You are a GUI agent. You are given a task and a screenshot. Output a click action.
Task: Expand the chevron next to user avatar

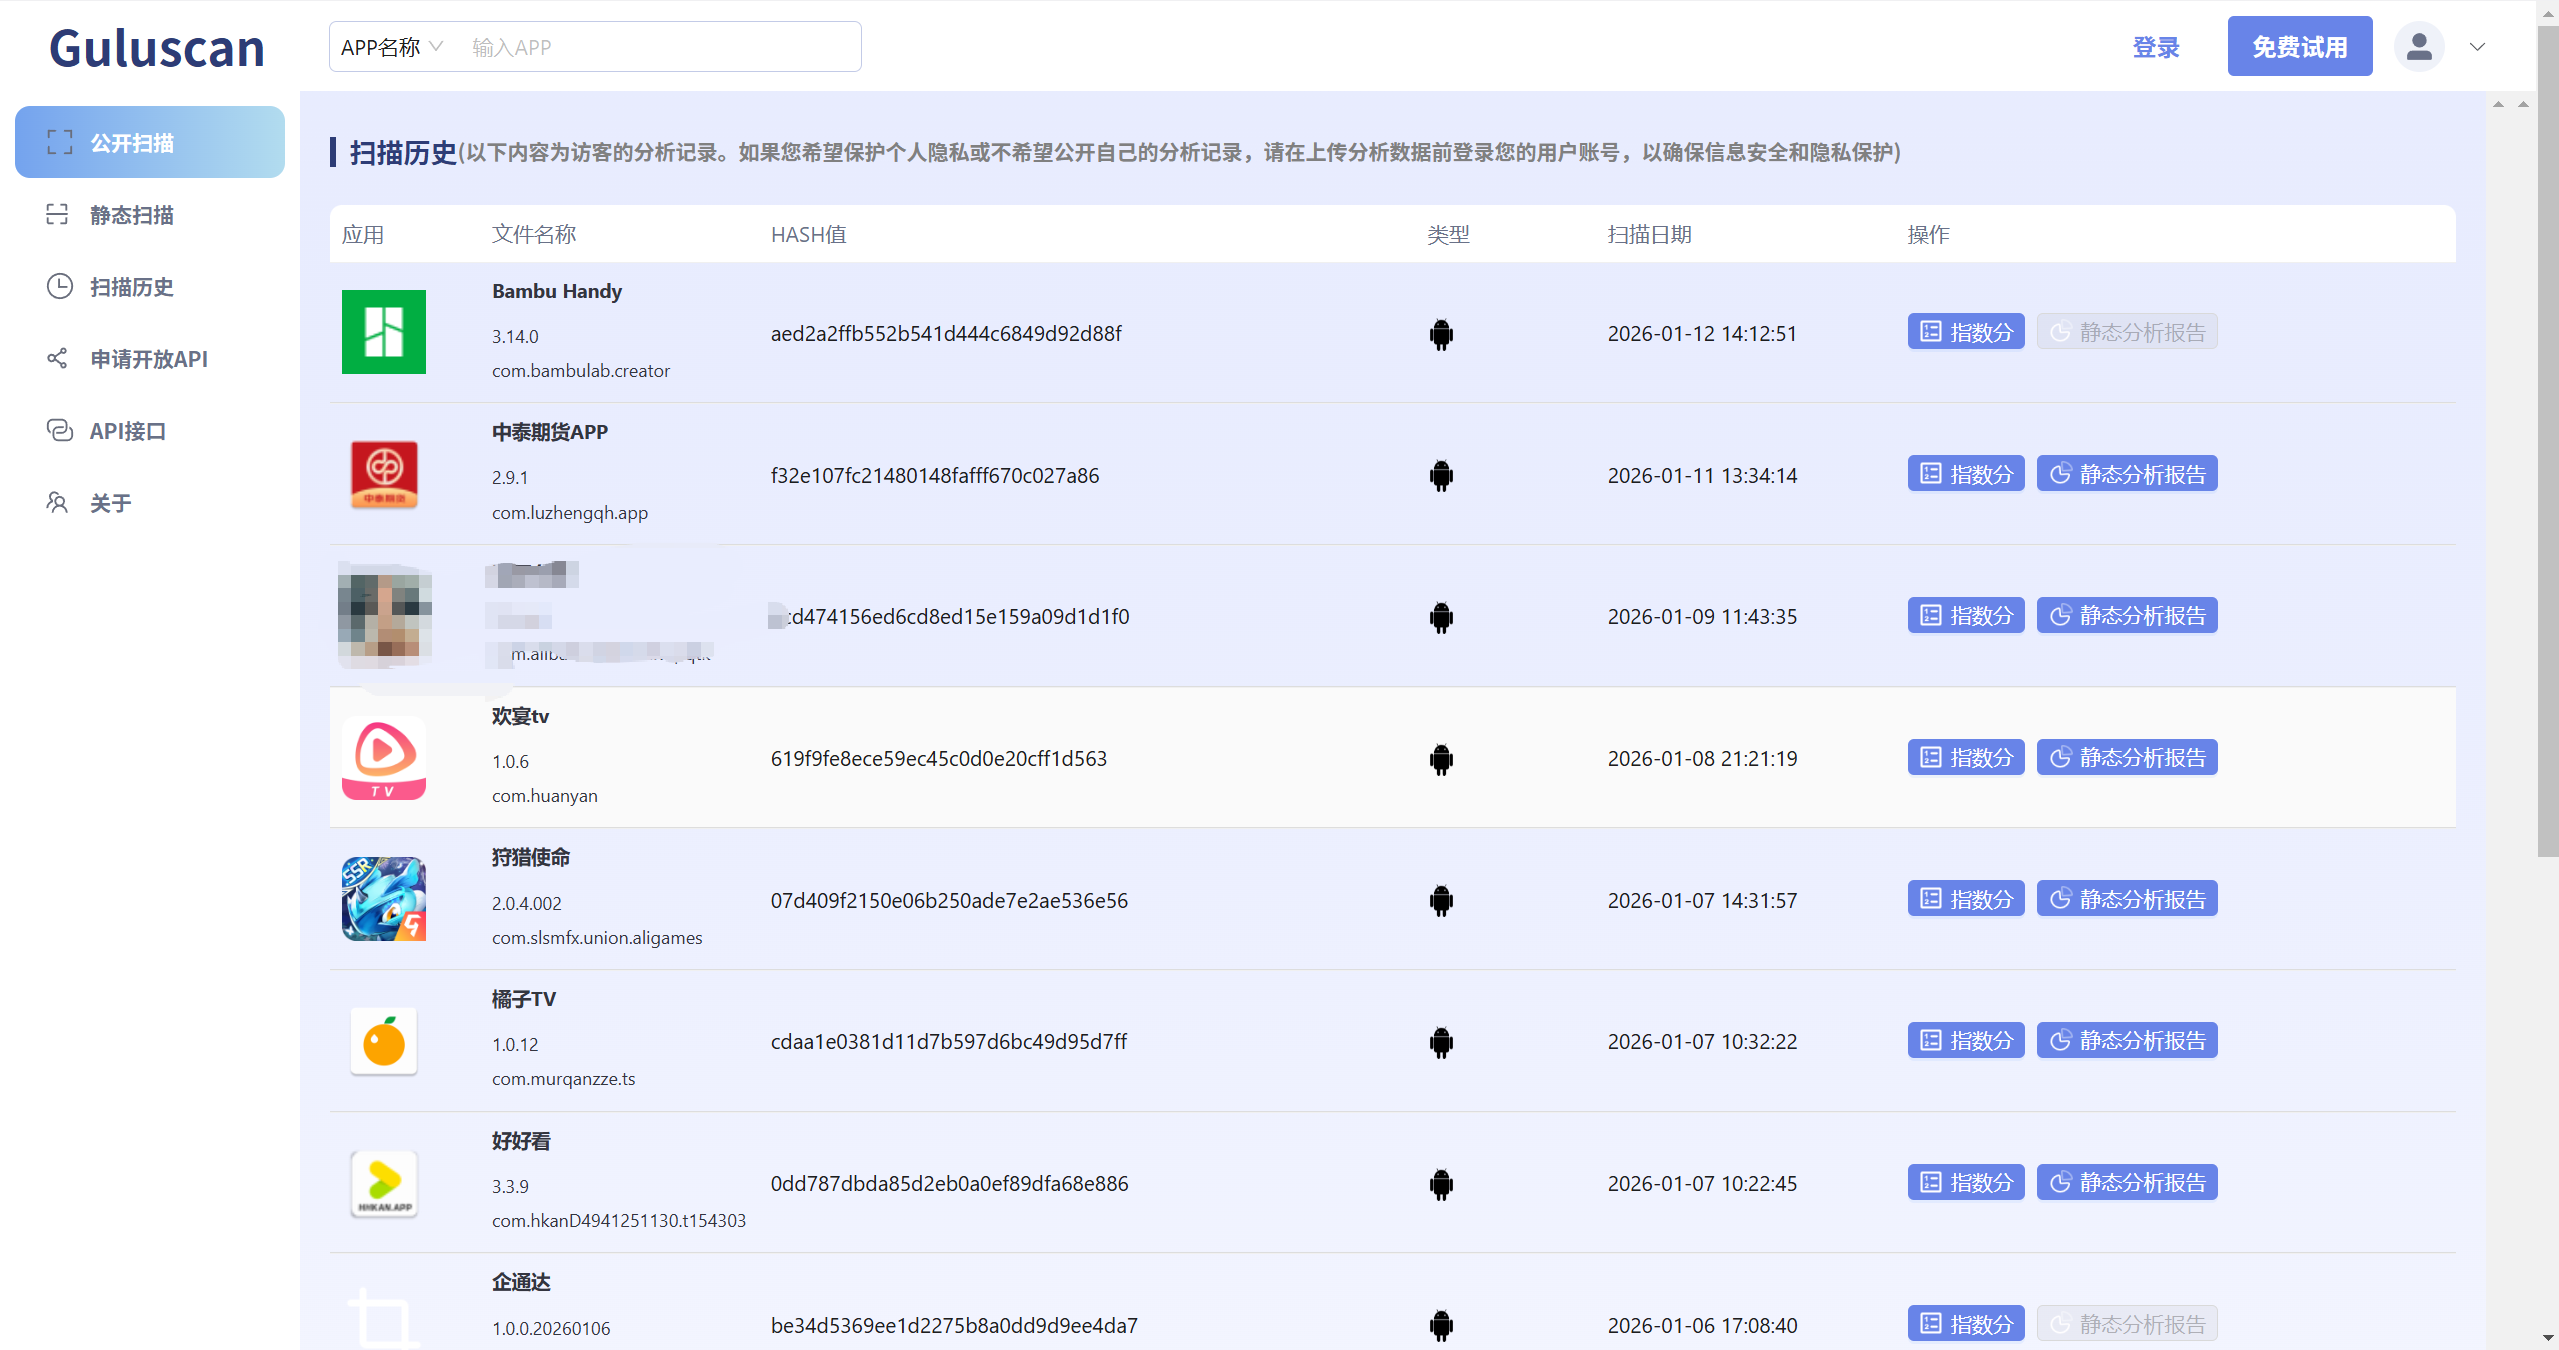(x=2476, y=47)
